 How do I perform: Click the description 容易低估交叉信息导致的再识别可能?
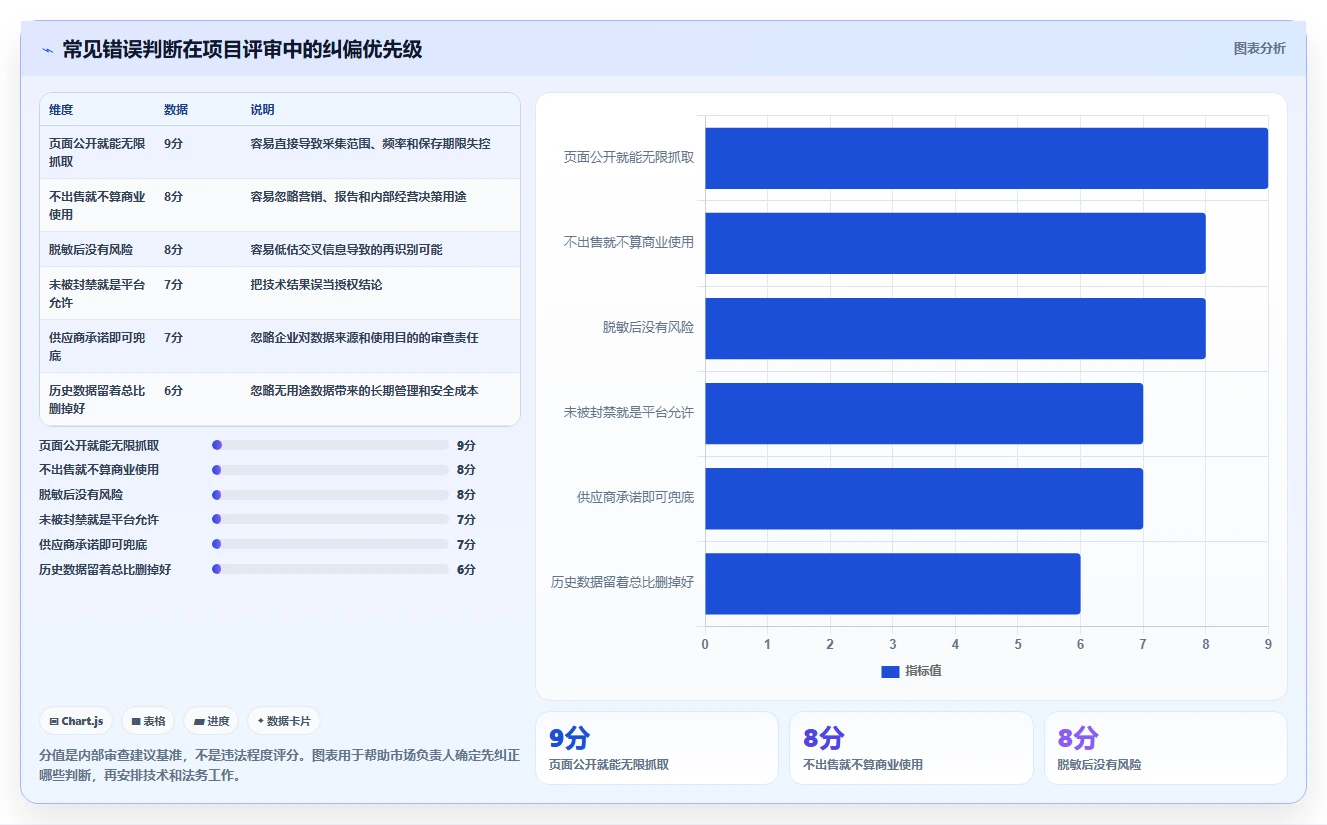[346, 249]
